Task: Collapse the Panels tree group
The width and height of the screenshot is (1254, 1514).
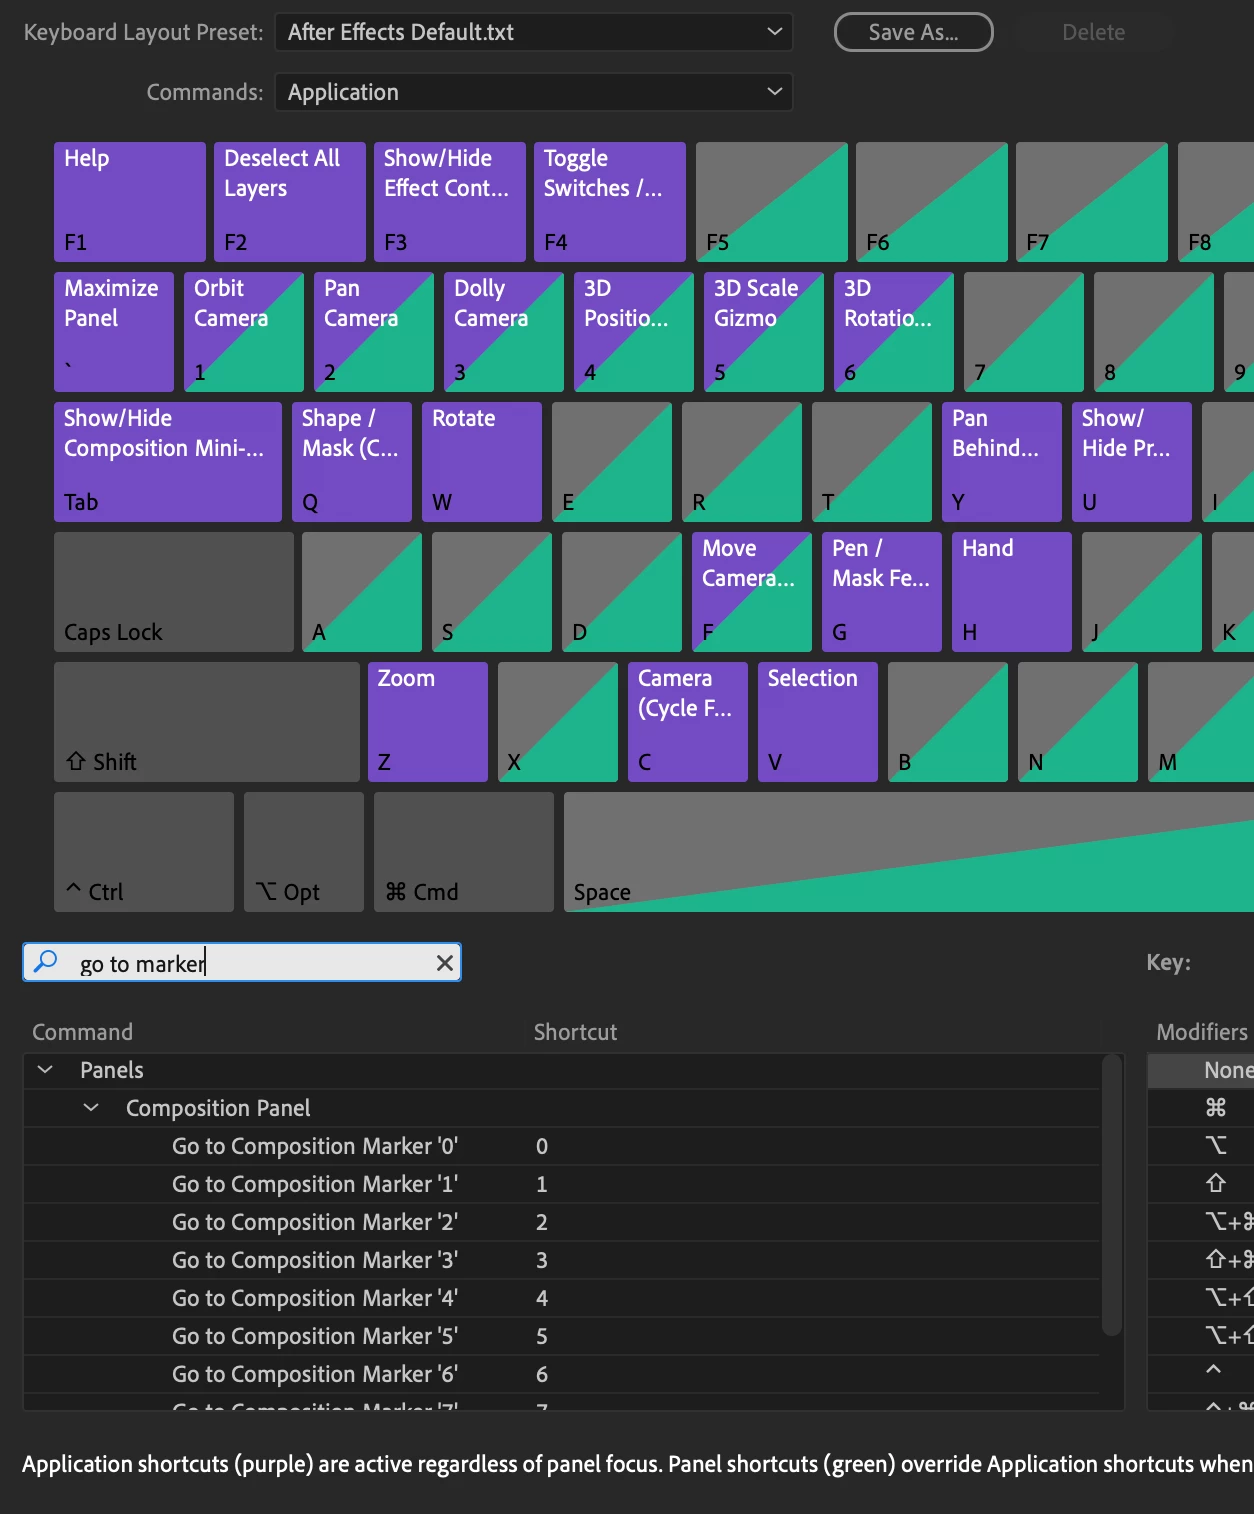Action: (x=45, y=1070)
